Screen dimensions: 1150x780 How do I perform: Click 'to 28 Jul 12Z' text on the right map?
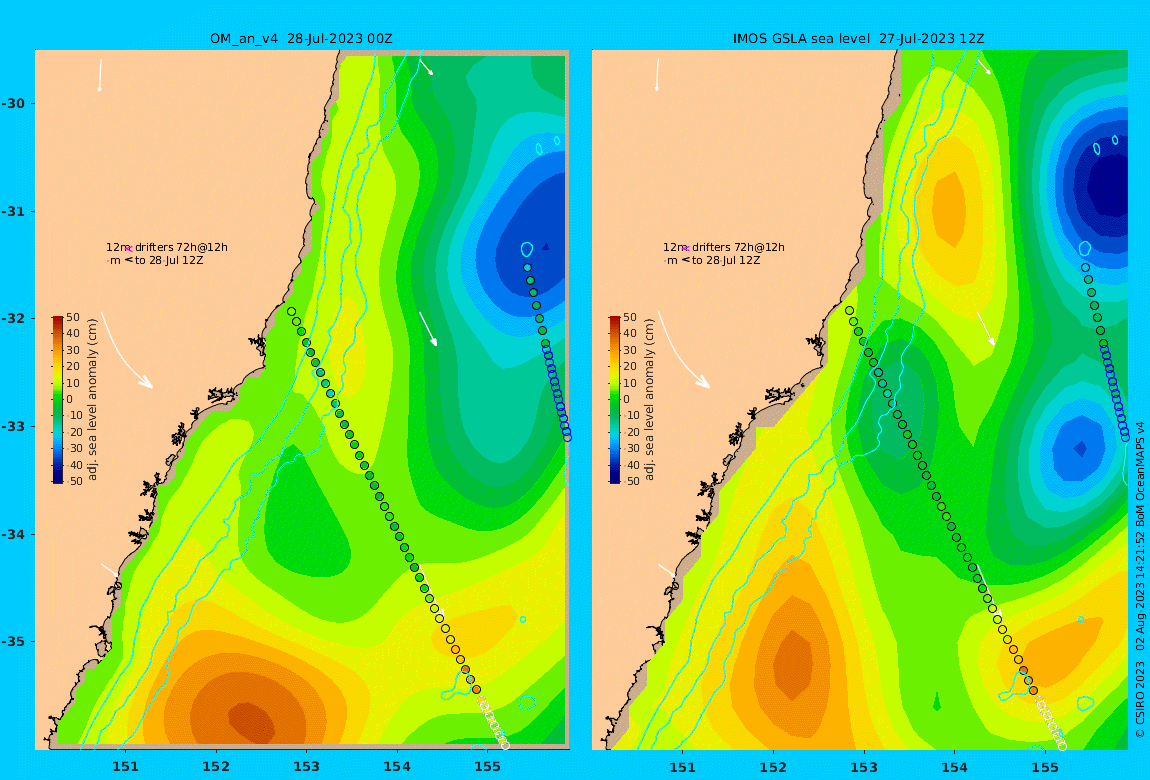[726, 260]
